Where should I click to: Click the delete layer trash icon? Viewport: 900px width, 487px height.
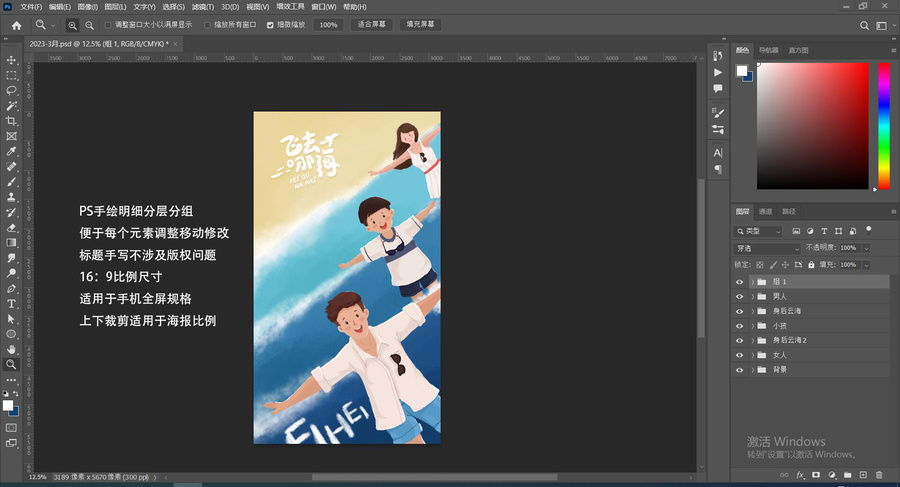coord(879,475)
